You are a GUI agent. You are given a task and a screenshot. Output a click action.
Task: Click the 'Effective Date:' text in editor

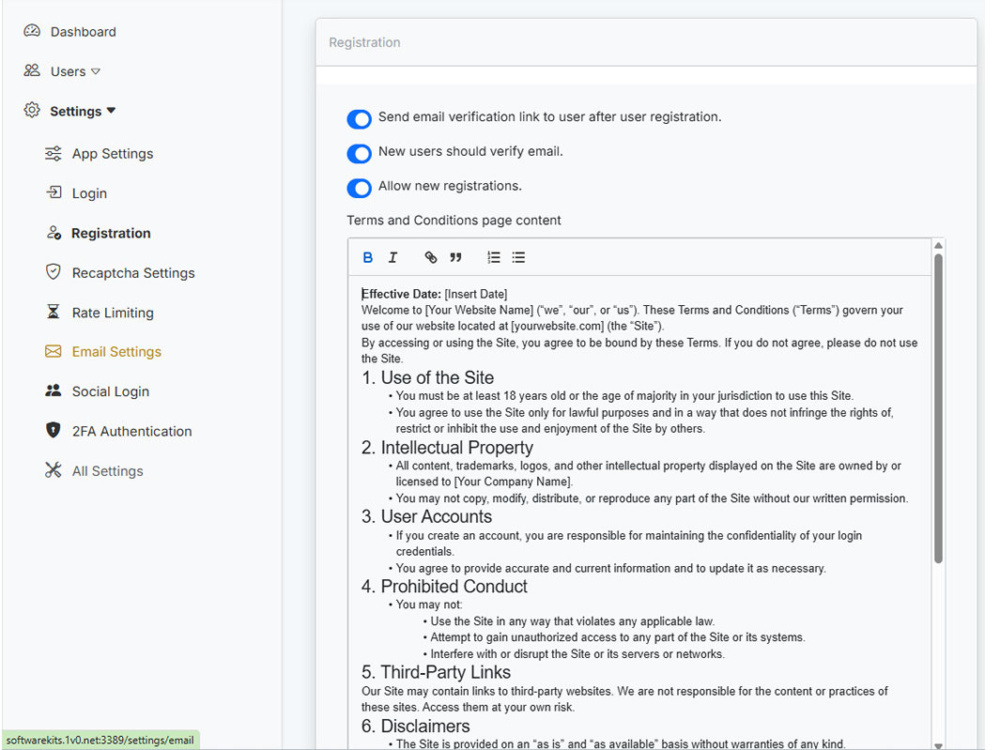(x=401, y=294)
